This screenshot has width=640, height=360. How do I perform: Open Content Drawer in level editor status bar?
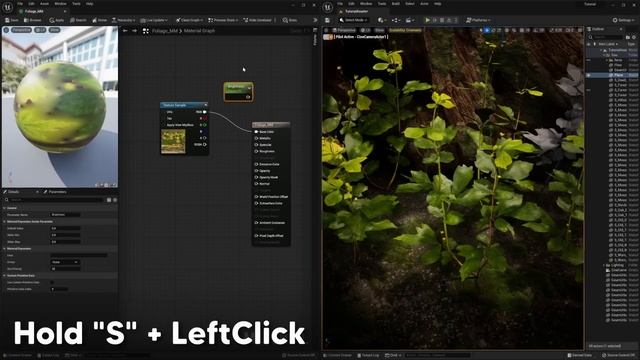click(338, 356)
